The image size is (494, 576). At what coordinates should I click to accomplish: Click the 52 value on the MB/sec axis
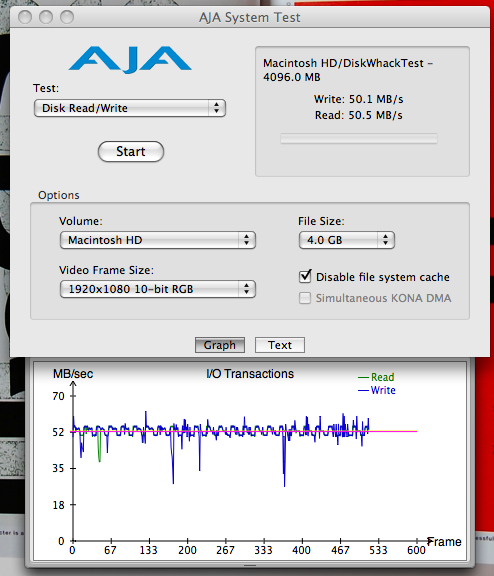pos(58,432)
